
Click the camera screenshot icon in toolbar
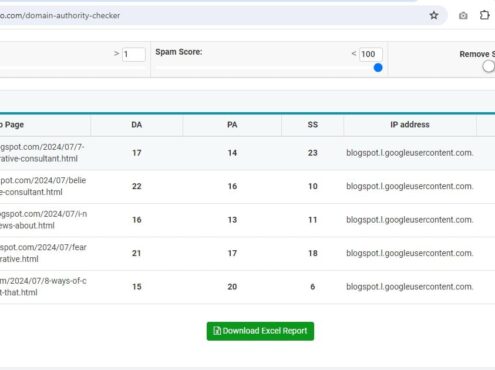point(463,16)
